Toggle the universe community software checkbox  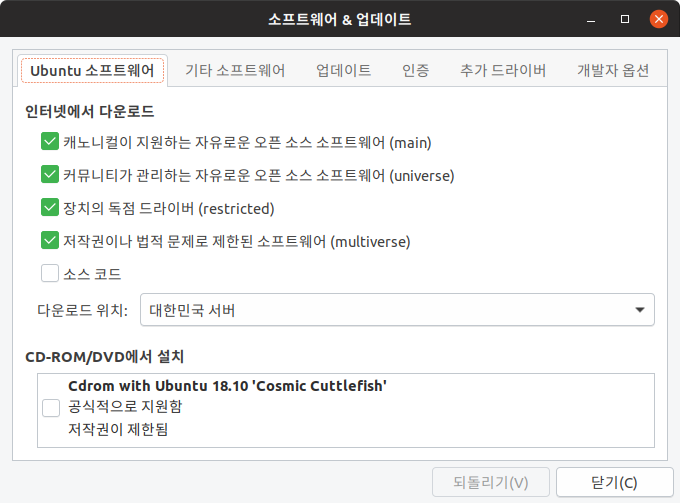50,175
